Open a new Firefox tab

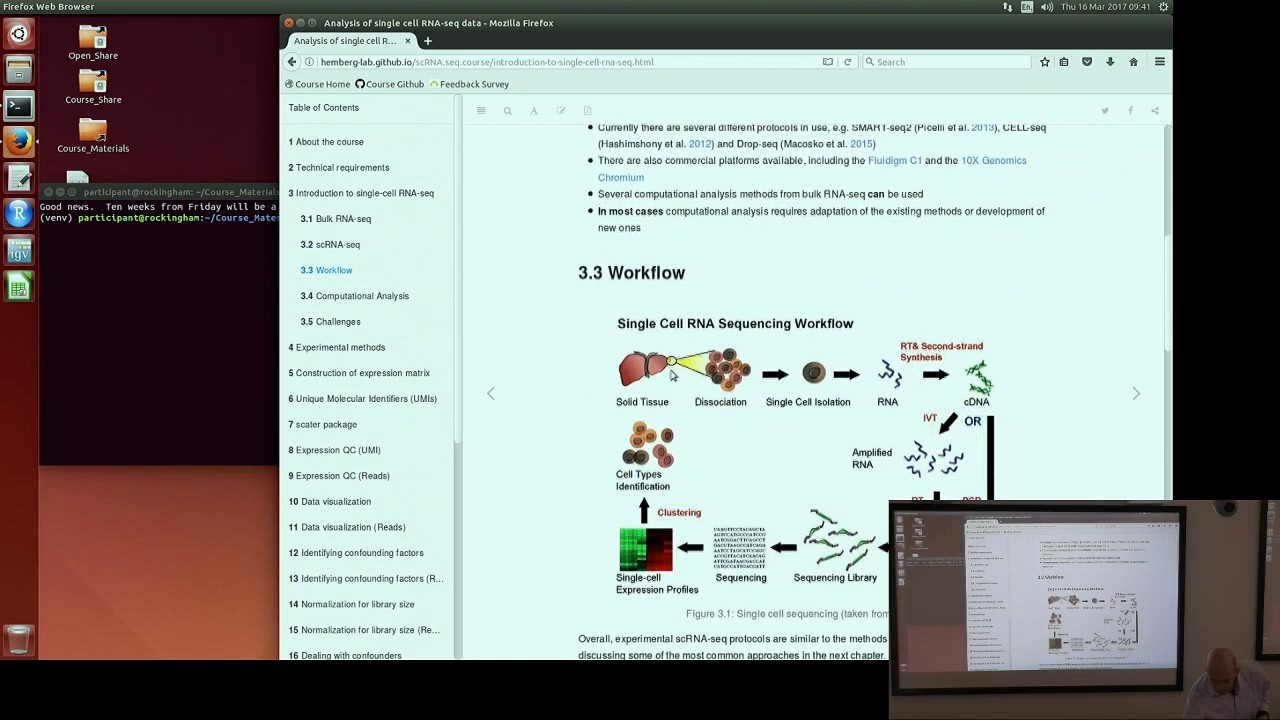(x=427, y=41)
